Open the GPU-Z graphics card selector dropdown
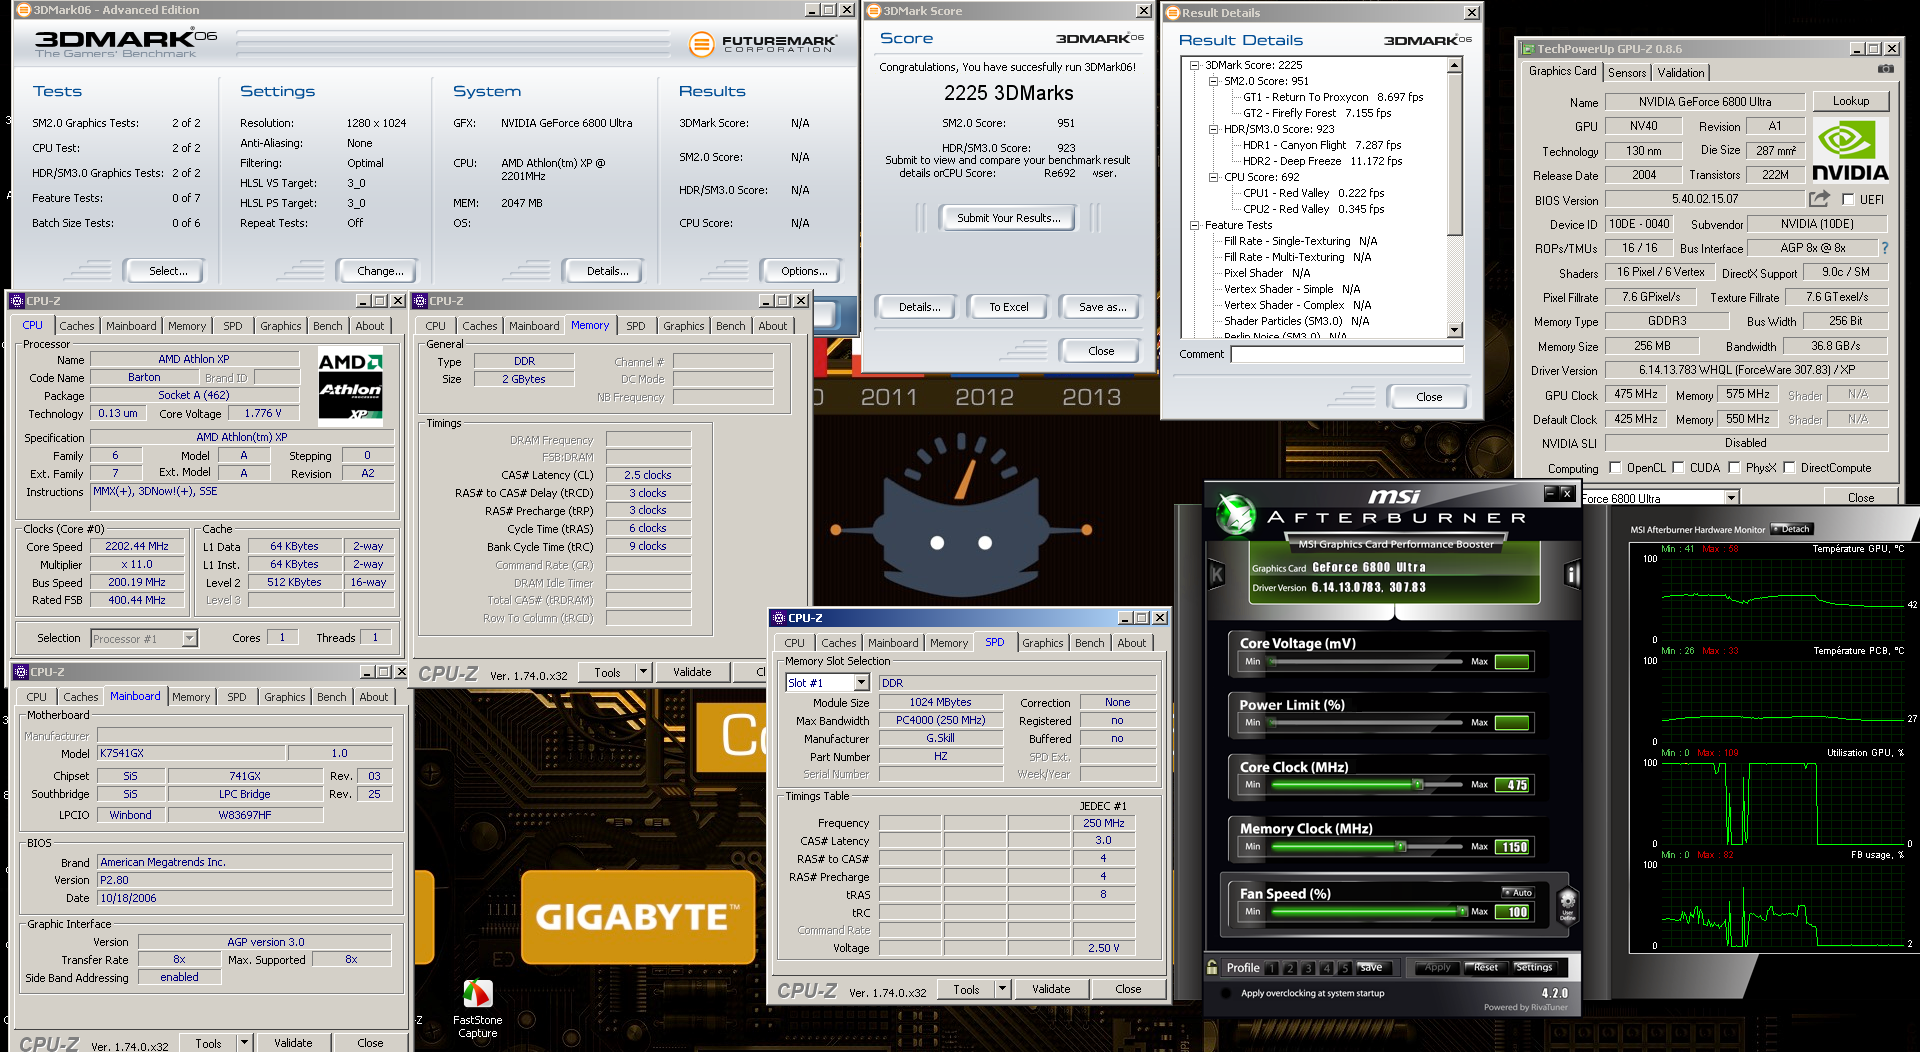The width and height of the screenshot is (1920, 1052). coord(1731,498)
